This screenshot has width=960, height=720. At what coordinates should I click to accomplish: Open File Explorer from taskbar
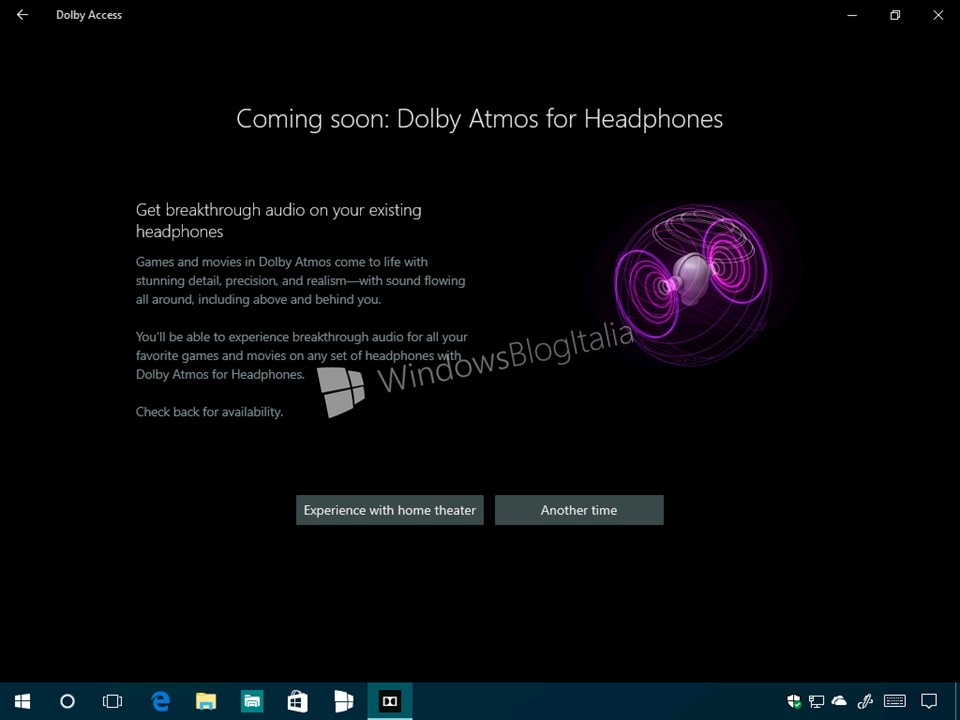click(206, 701)
